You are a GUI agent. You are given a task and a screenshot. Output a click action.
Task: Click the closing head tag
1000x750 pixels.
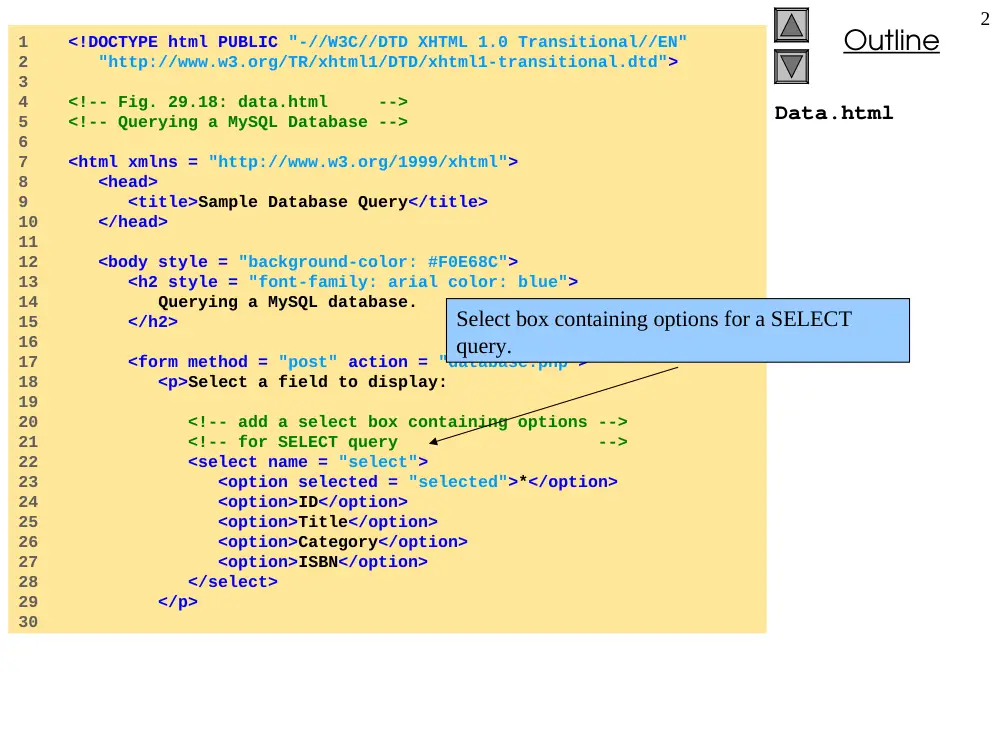[133, 222]
